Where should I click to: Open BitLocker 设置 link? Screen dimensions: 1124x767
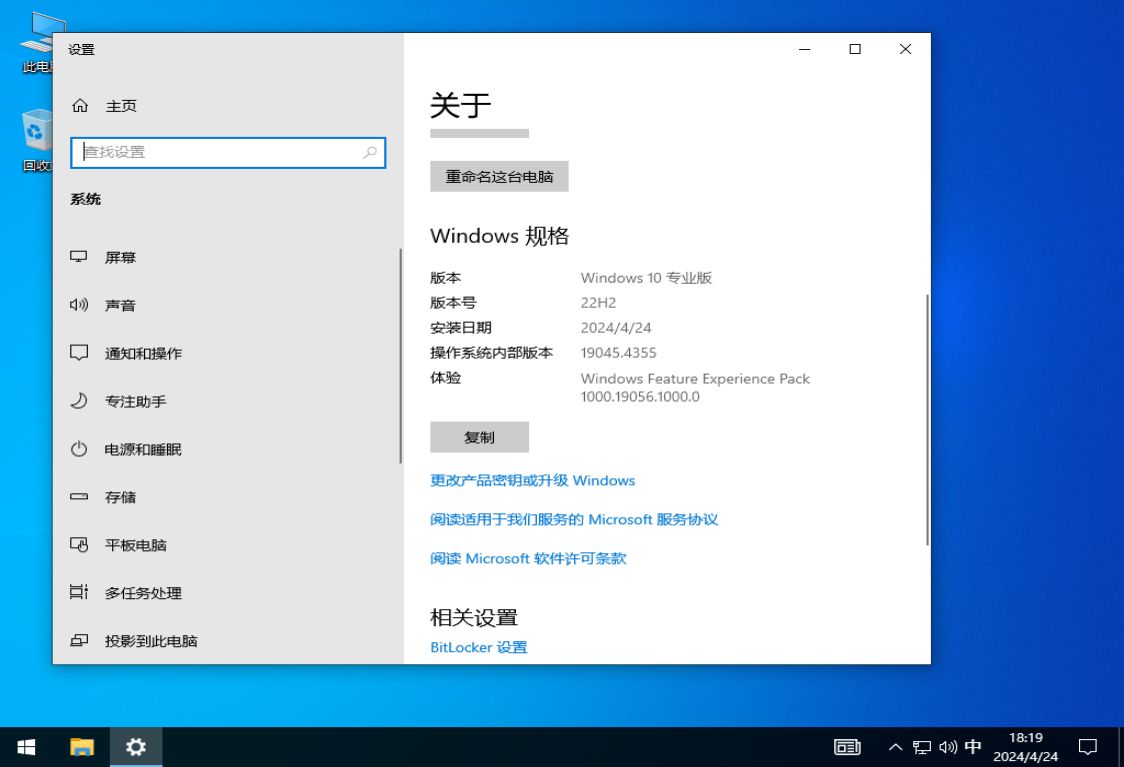tap(478, 647)
